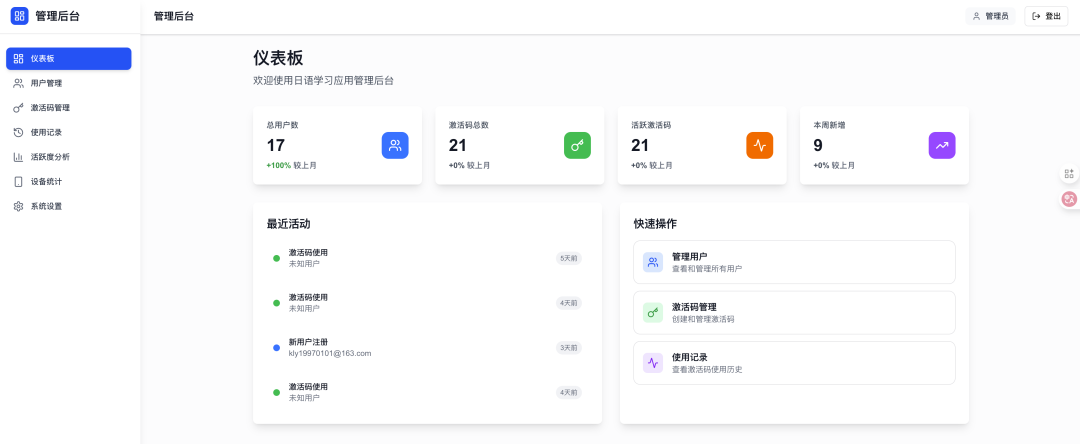Click 查看和管理所有用户 description text
The height and width of the screenshot is (444, 1080).
tap(707, 268)
